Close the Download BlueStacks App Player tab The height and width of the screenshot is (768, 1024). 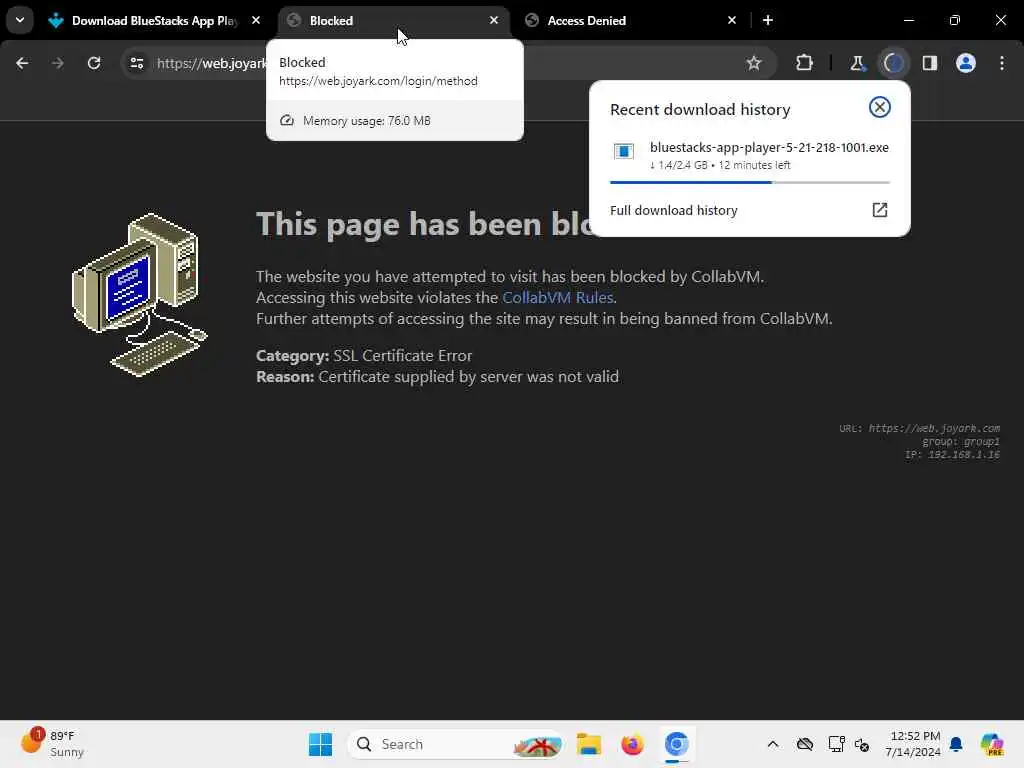(x=256, y=20)
